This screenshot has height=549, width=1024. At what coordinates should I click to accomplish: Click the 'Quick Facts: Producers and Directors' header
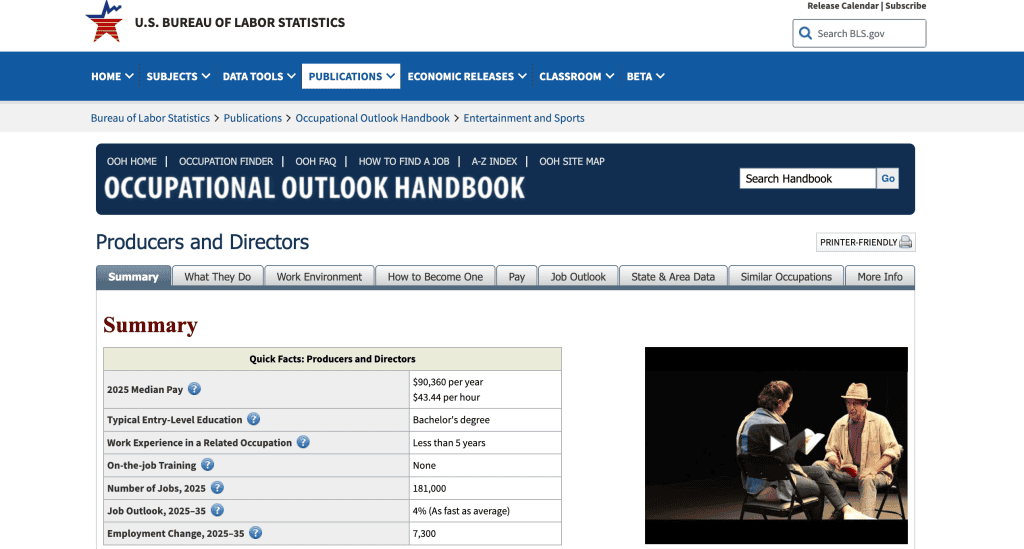(332, 359)
